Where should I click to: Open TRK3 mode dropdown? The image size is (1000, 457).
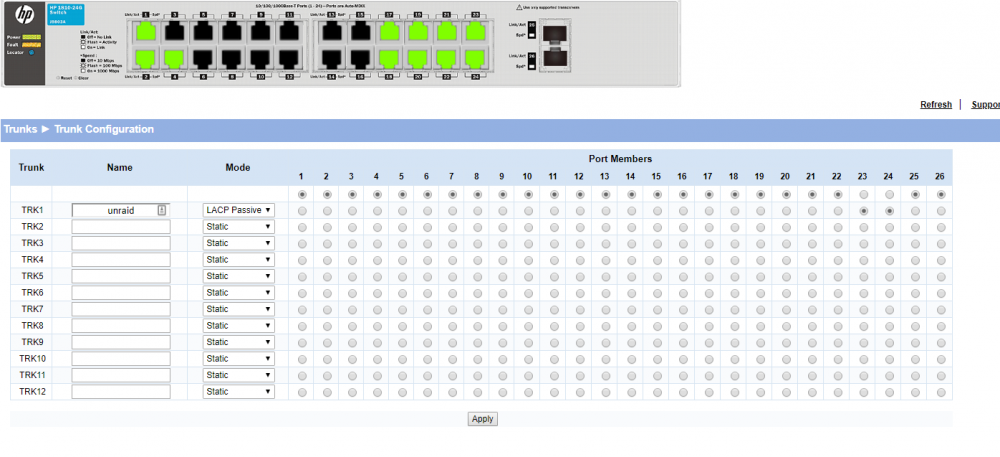pos(239,243)
